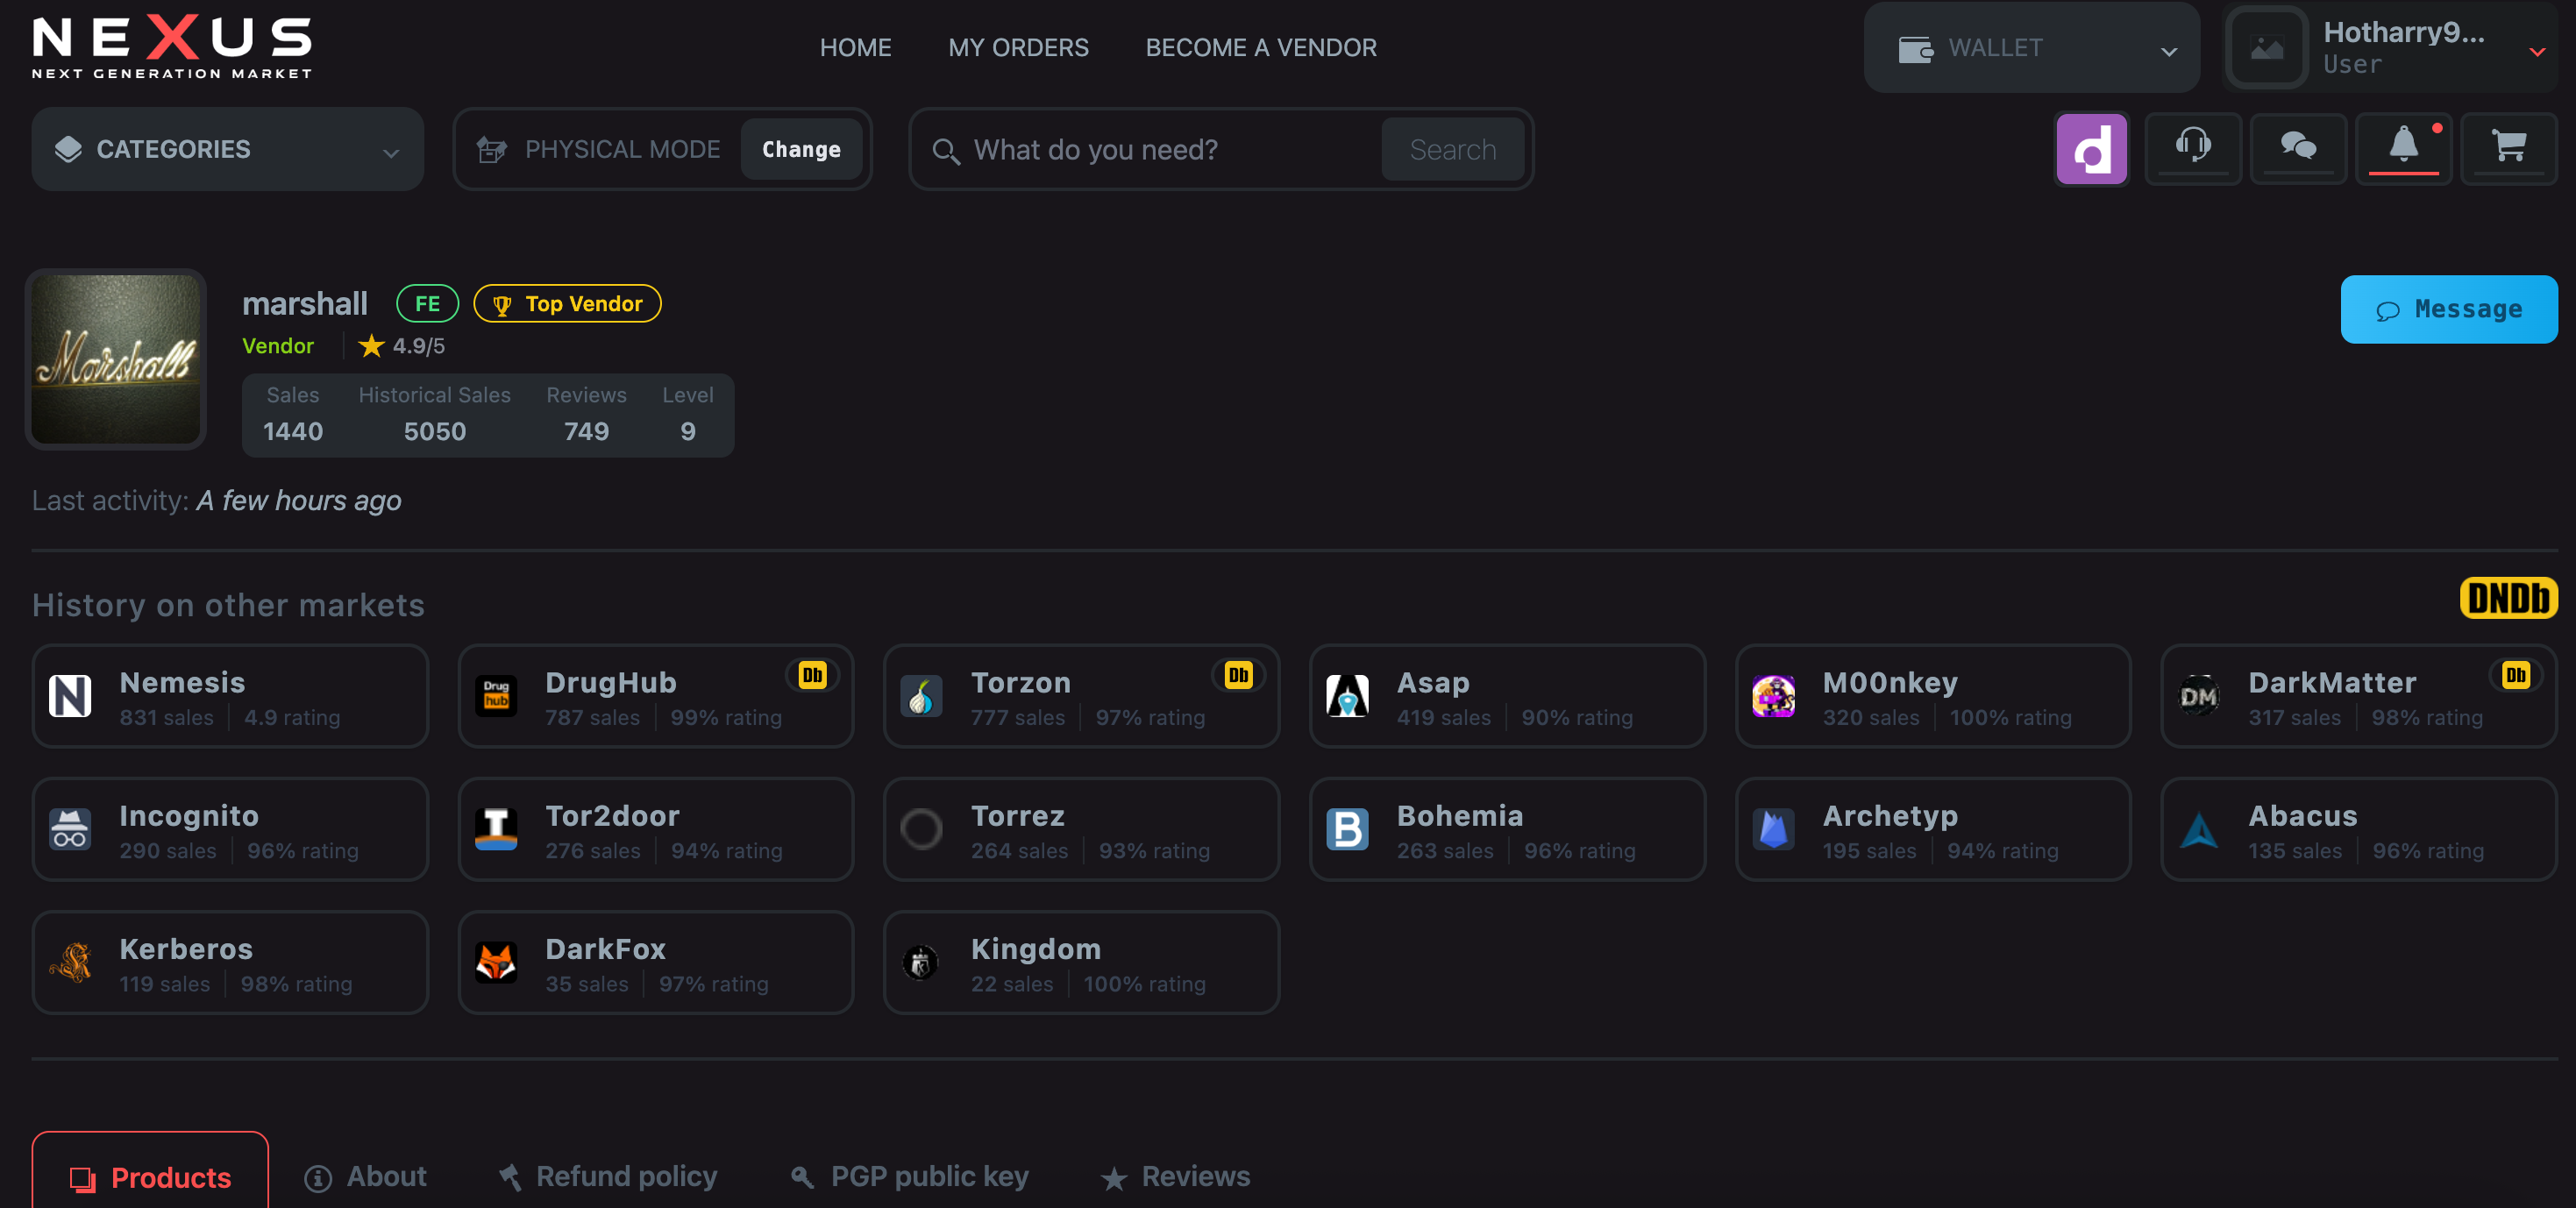
Task: Click the DarkMatter DM logo icon
Action: (x=2199, y=696)
